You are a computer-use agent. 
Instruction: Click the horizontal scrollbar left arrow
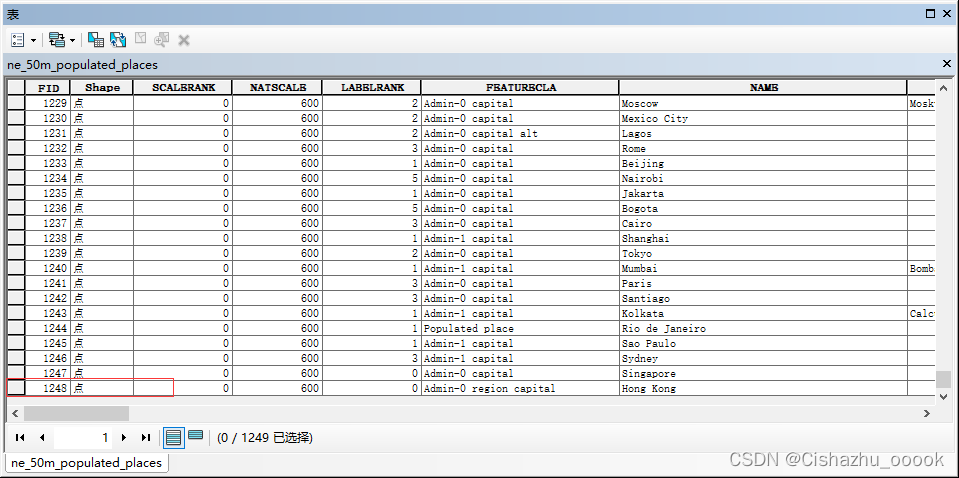coord(15,414)
